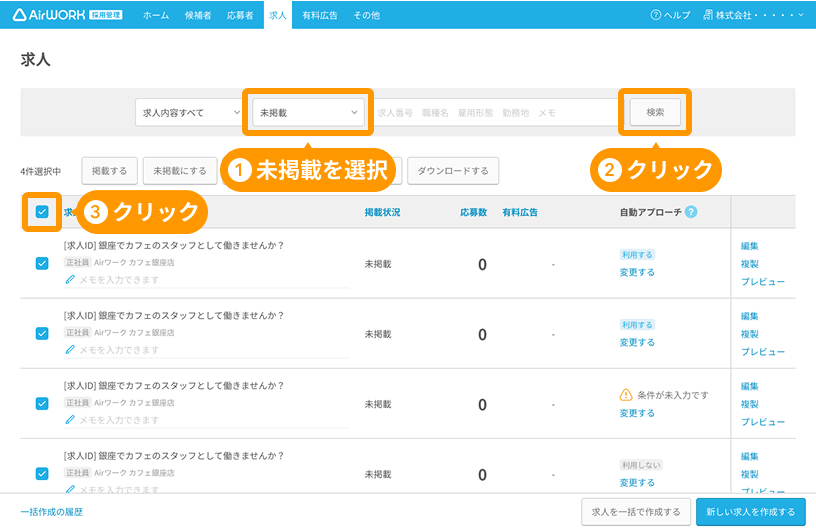Image resolution: width=816 pixels, height=531 pixels.
Task: Open the 有料広告 tab
Action: [320, 16]
